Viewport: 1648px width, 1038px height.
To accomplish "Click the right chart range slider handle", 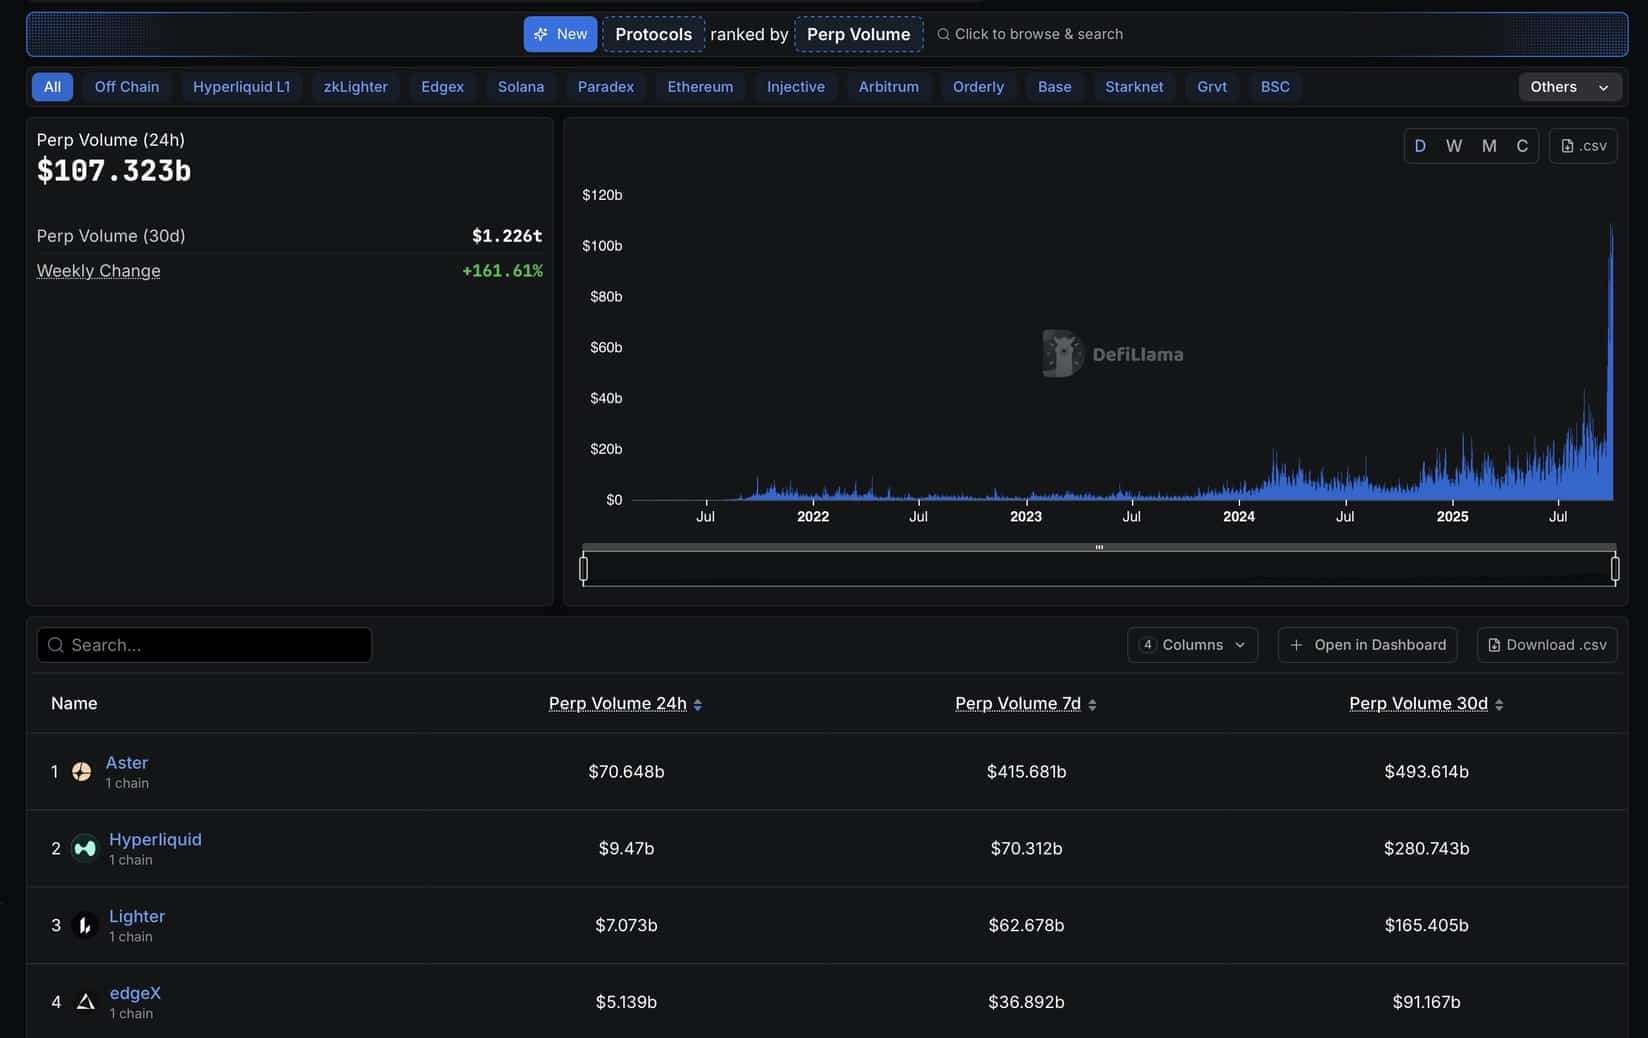I will 1615,569.
